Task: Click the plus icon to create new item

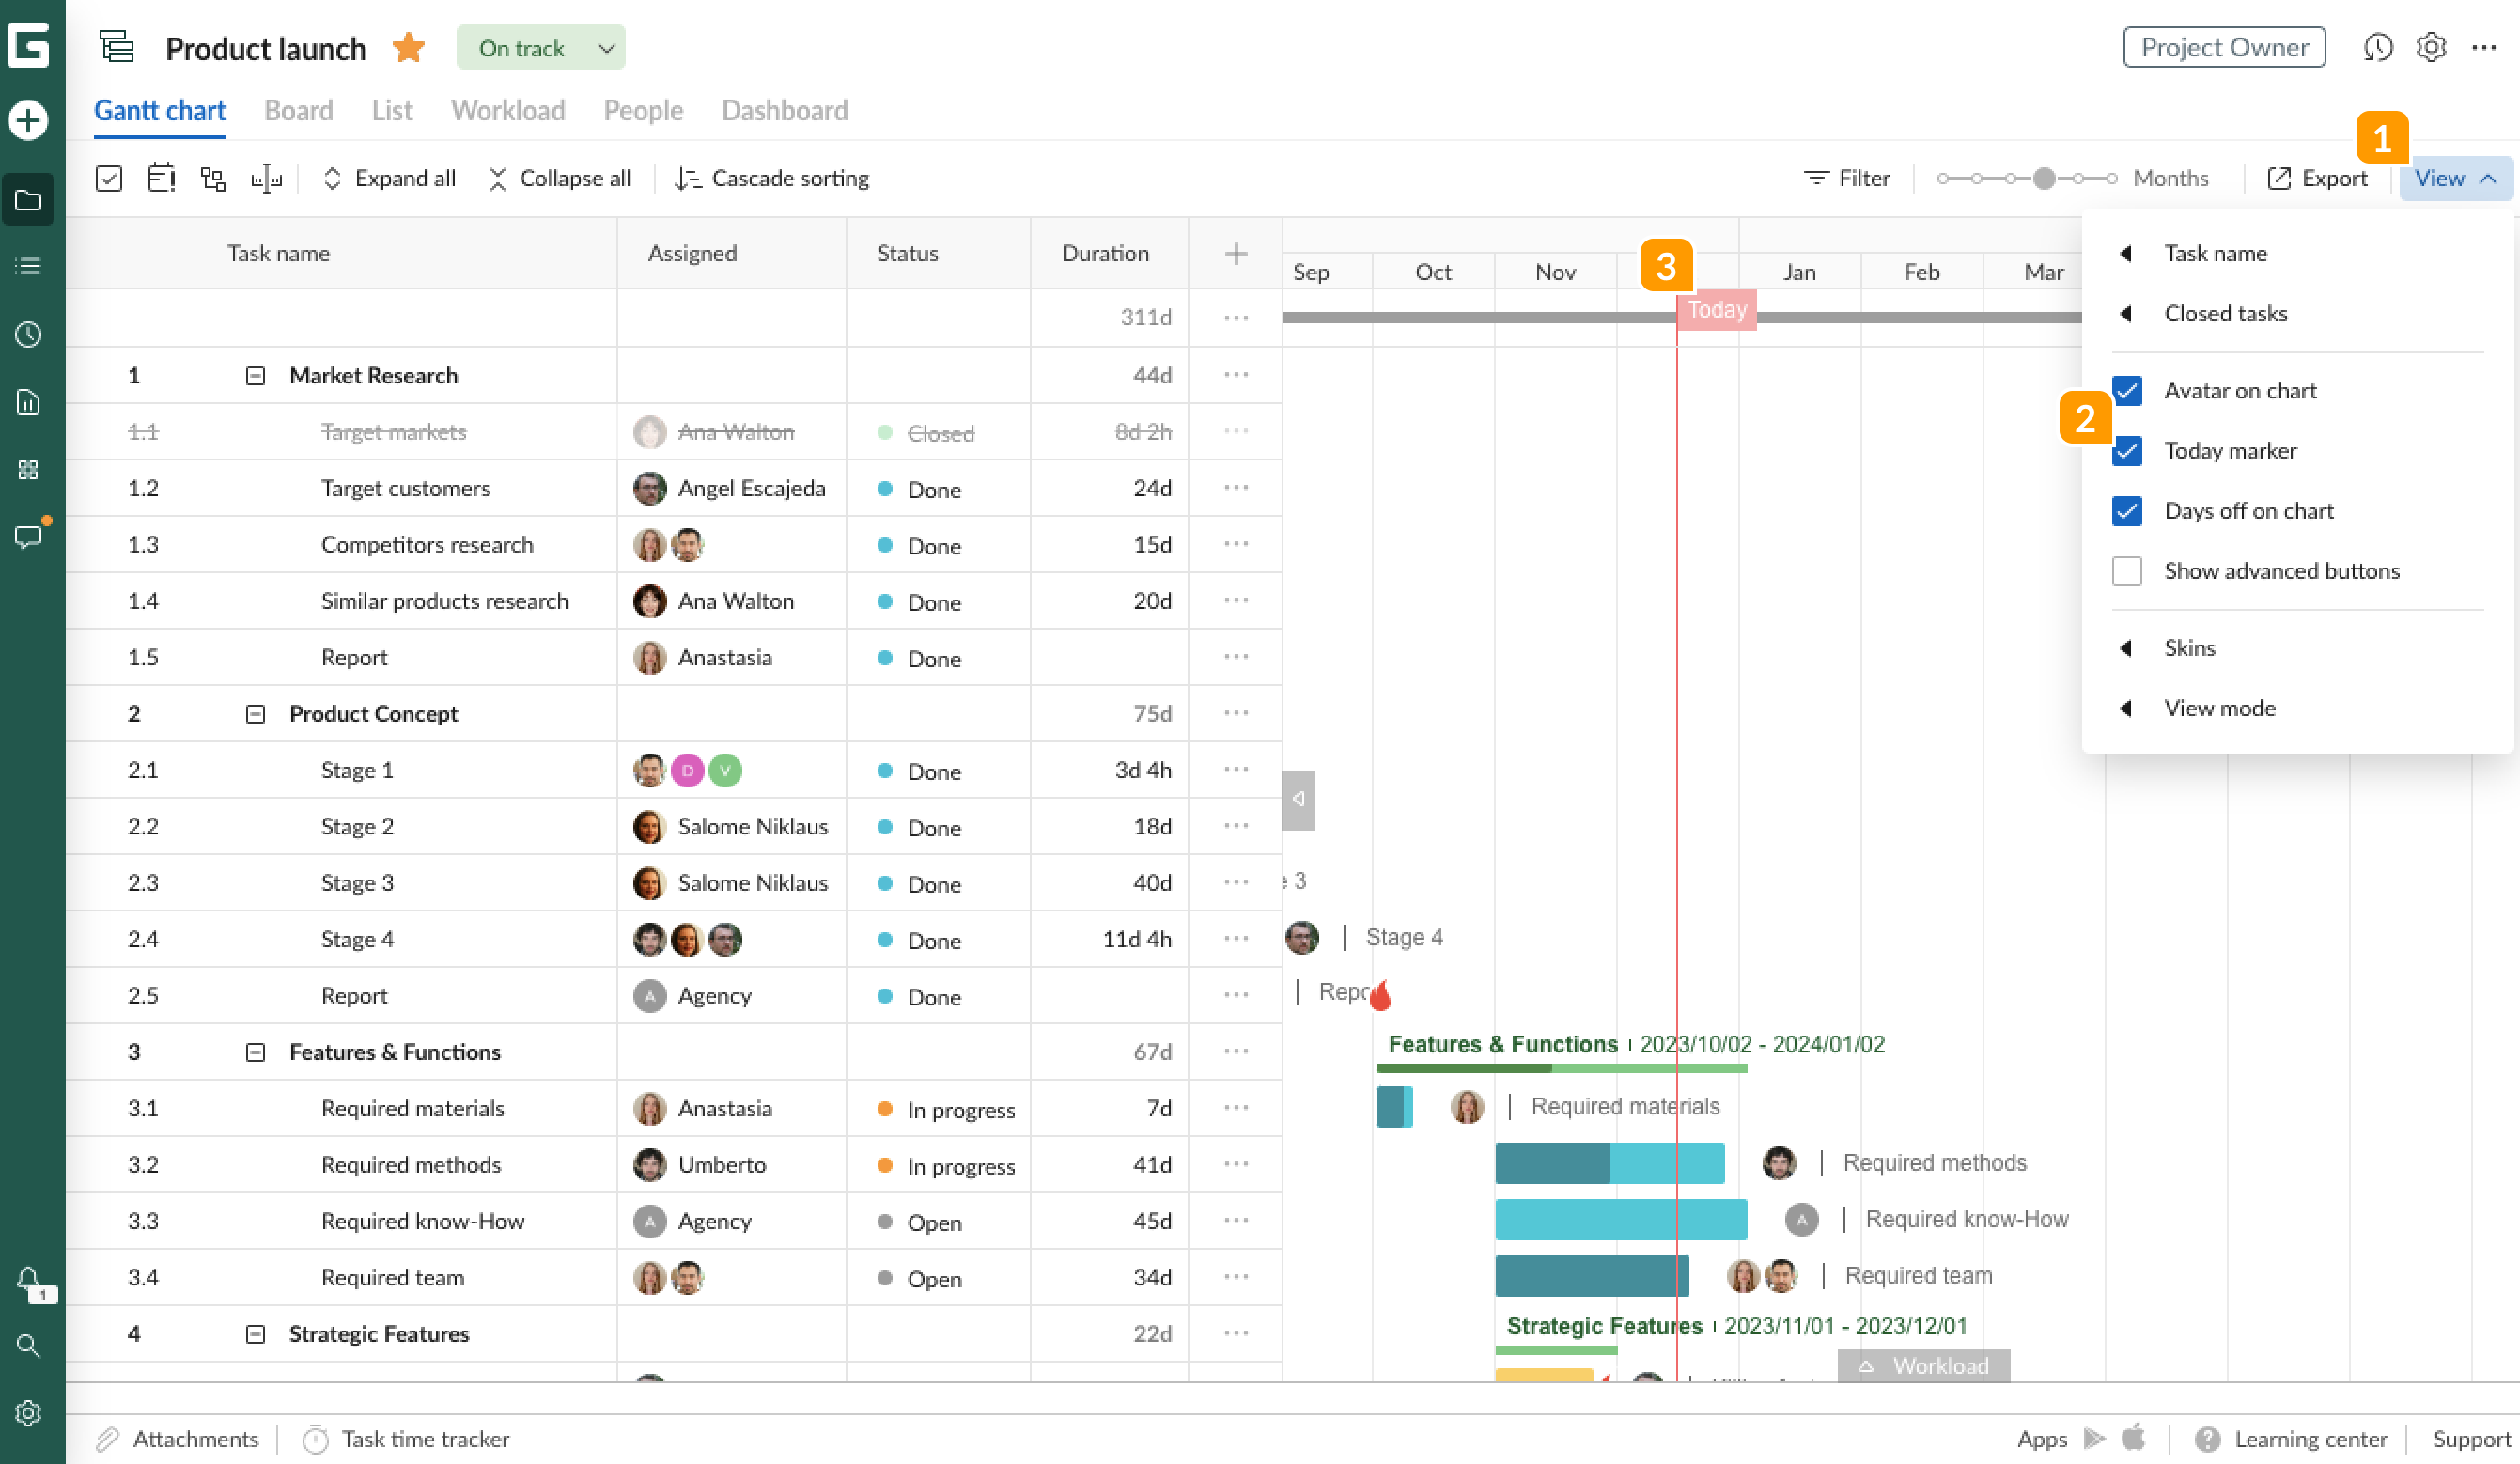Action: (x=29, y=120)
